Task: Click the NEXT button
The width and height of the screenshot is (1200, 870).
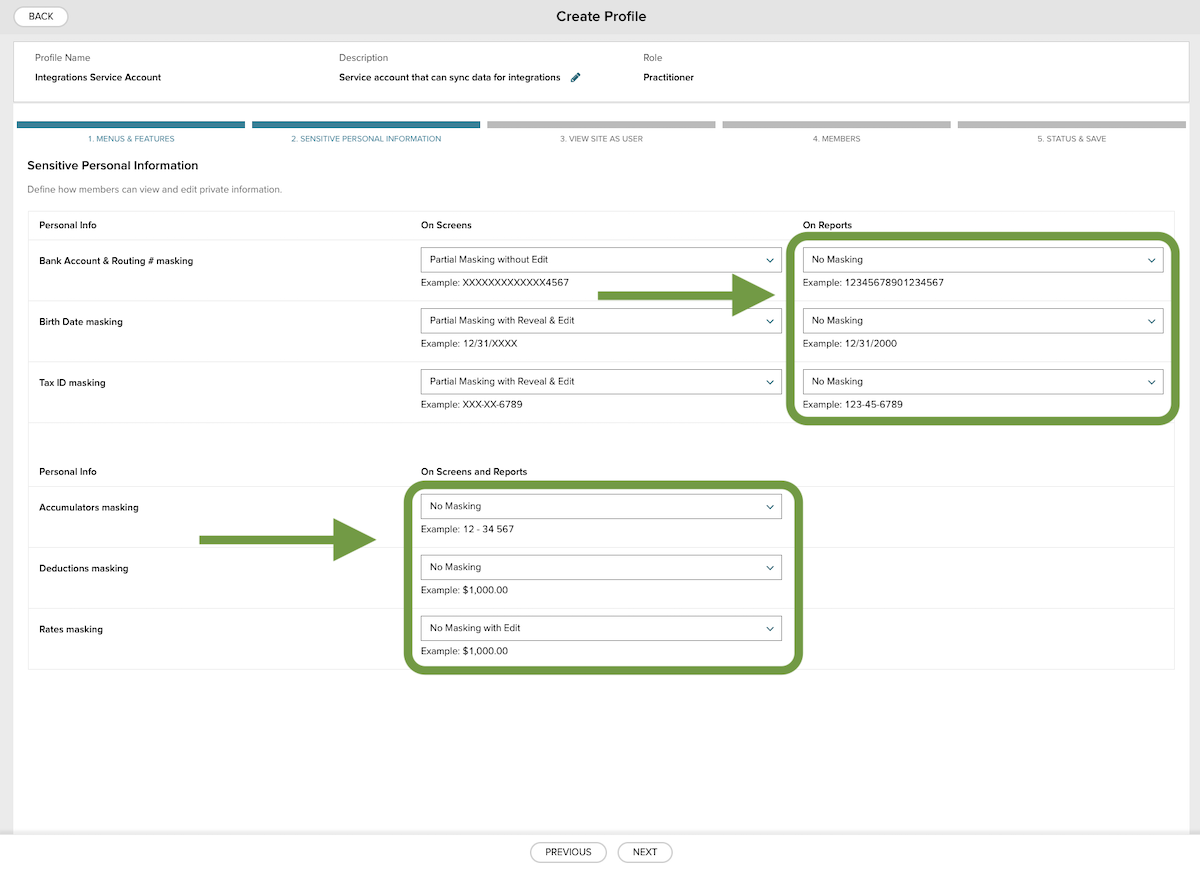Action: pos(645,852)
